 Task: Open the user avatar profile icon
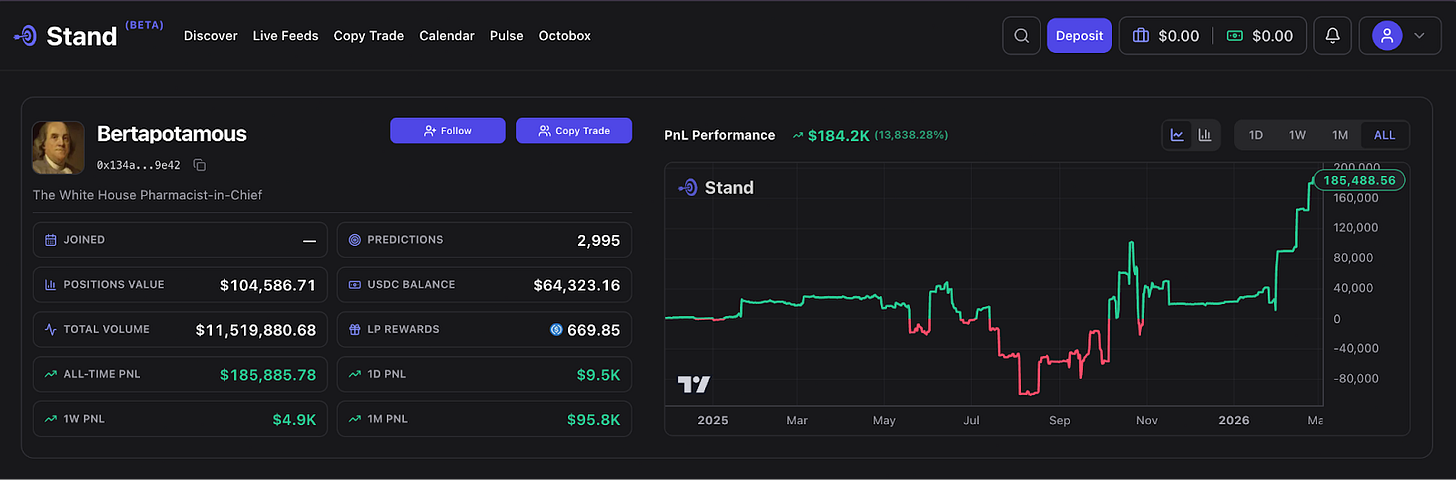(1387, 35)
